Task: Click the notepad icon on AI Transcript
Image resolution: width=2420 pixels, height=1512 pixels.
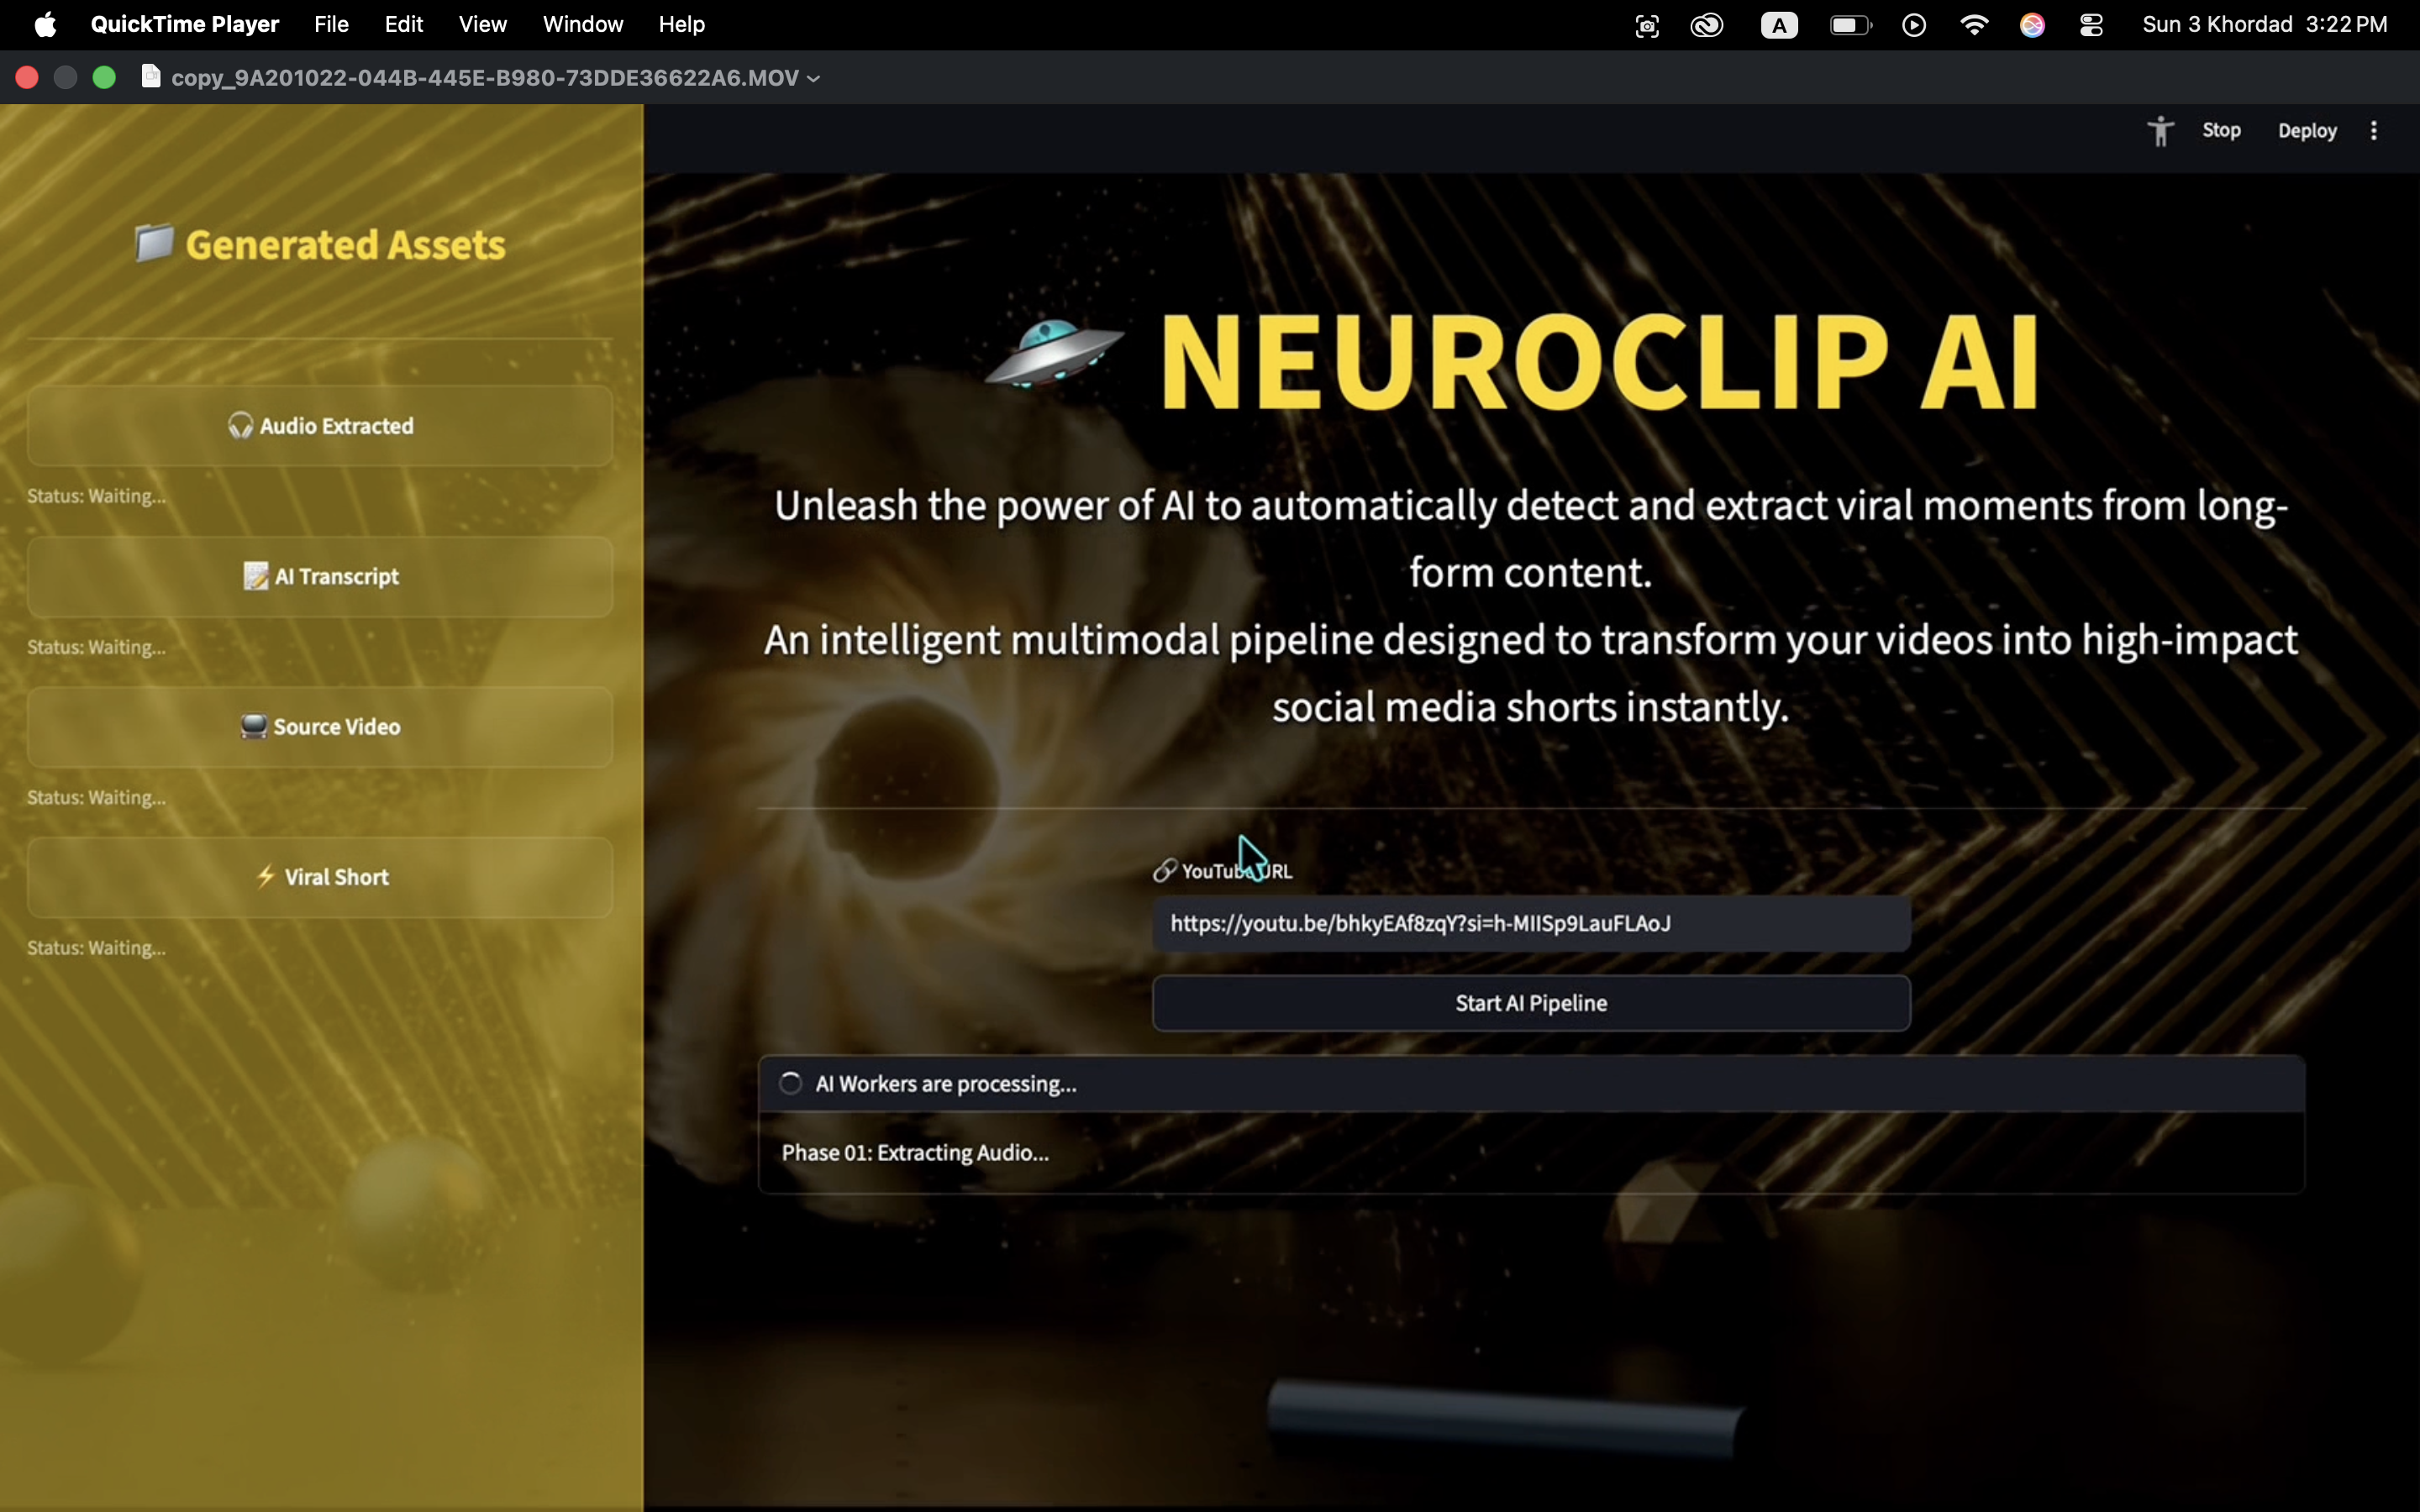Action: (x=256, y=576)
